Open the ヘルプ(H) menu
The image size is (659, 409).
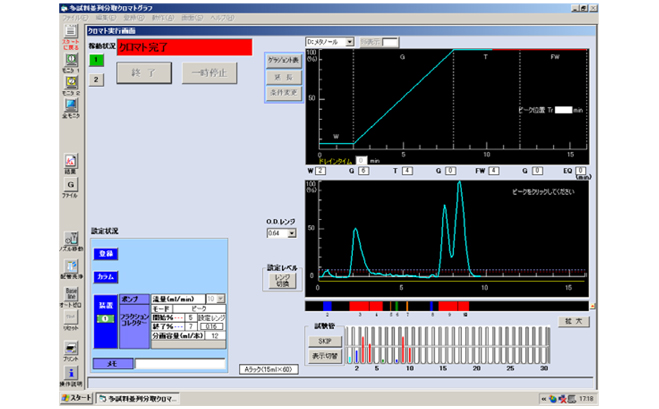[x=222, y=18]
